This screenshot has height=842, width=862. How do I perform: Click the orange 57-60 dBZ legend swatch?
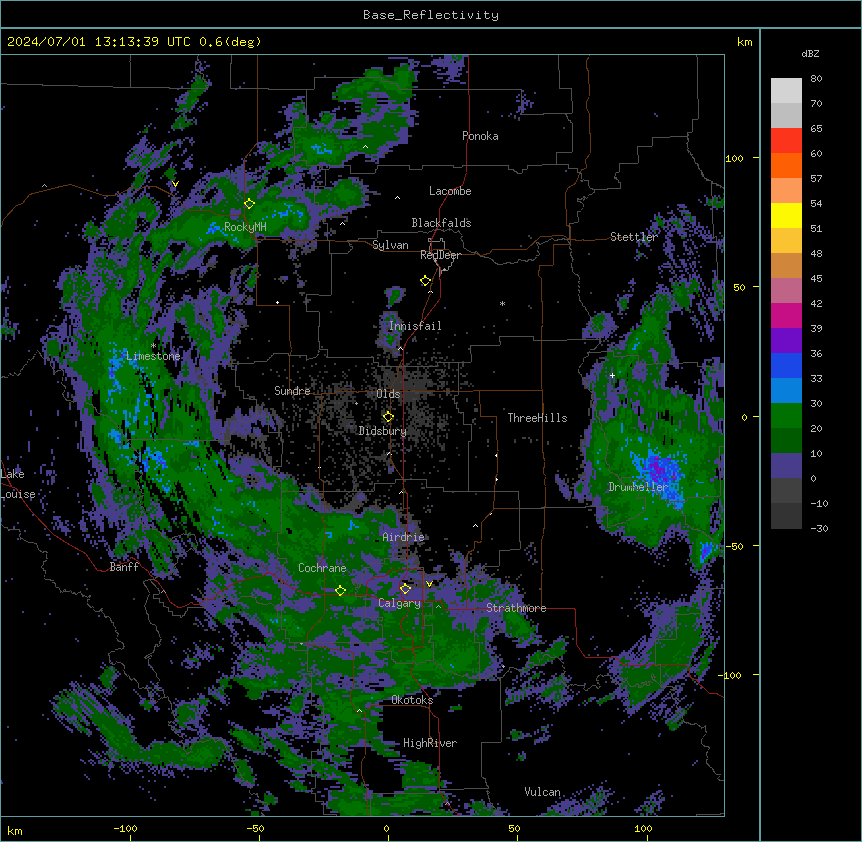[786, 165]
